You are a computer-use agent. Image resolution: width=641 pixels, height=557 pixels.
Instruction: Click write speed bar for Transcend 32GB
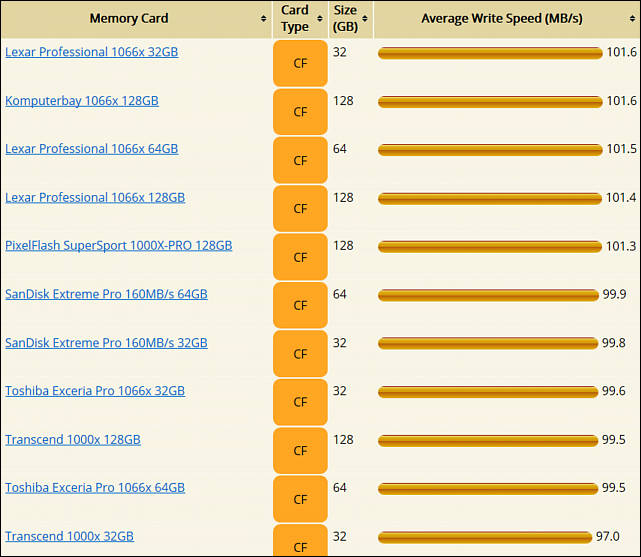click(485, 537)
